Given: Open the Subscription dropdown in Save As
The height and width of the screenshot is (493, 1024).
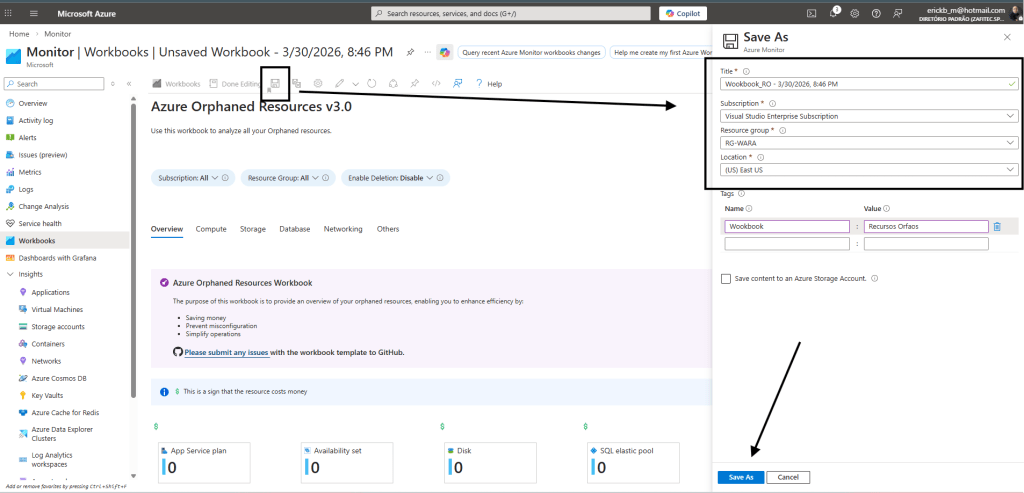Looking at the screenshot, I should [x=868, y=116].
